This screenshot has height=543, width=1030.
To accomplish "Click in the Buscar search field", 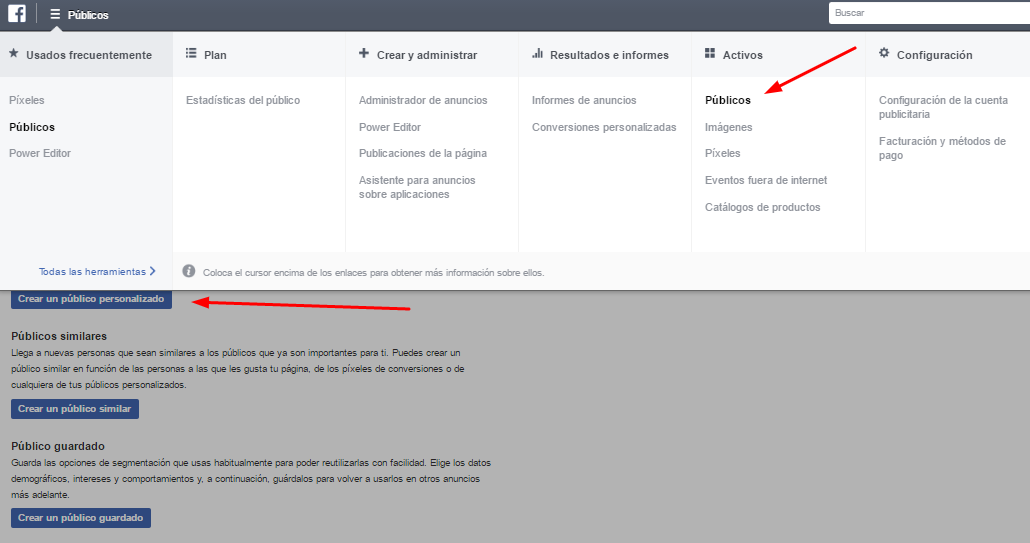I will (x=929, y=13).
